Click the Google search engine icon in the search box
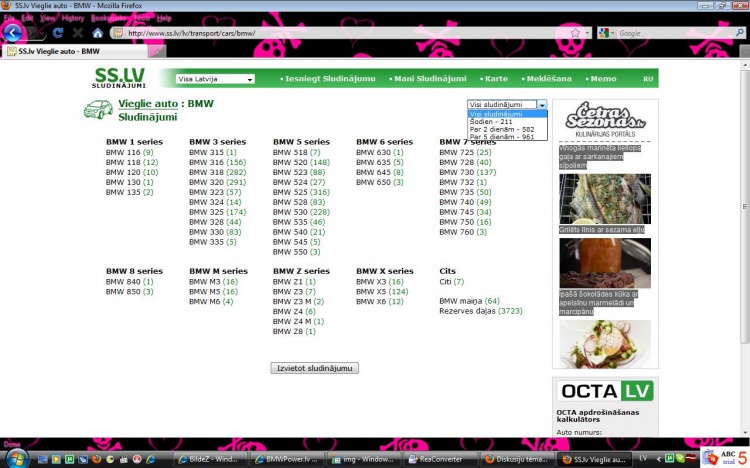 coord(604,33)
